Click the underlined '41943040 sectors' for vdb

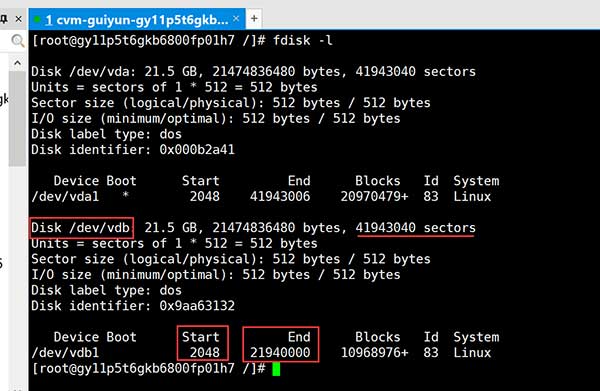[416, 228]
